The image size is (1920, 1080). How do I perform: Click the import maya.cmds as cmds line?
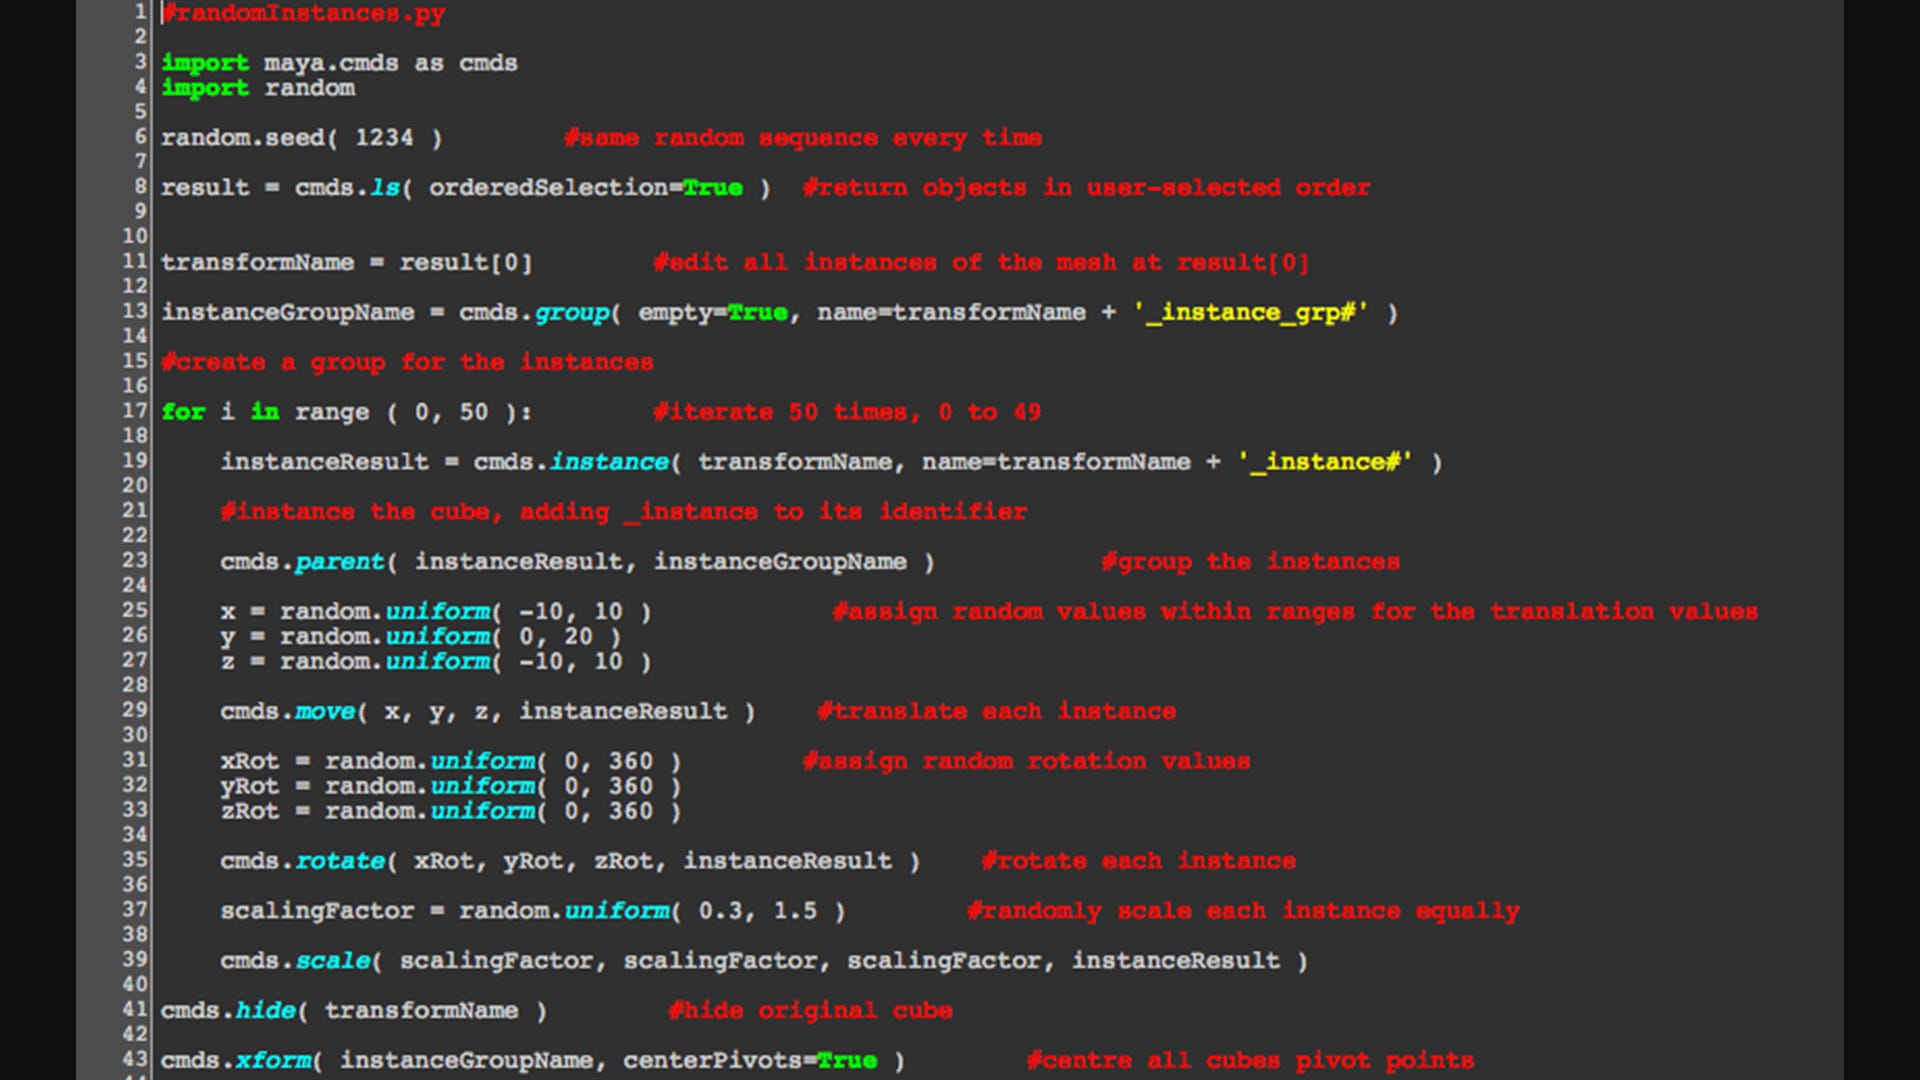(x=340, y=63)
